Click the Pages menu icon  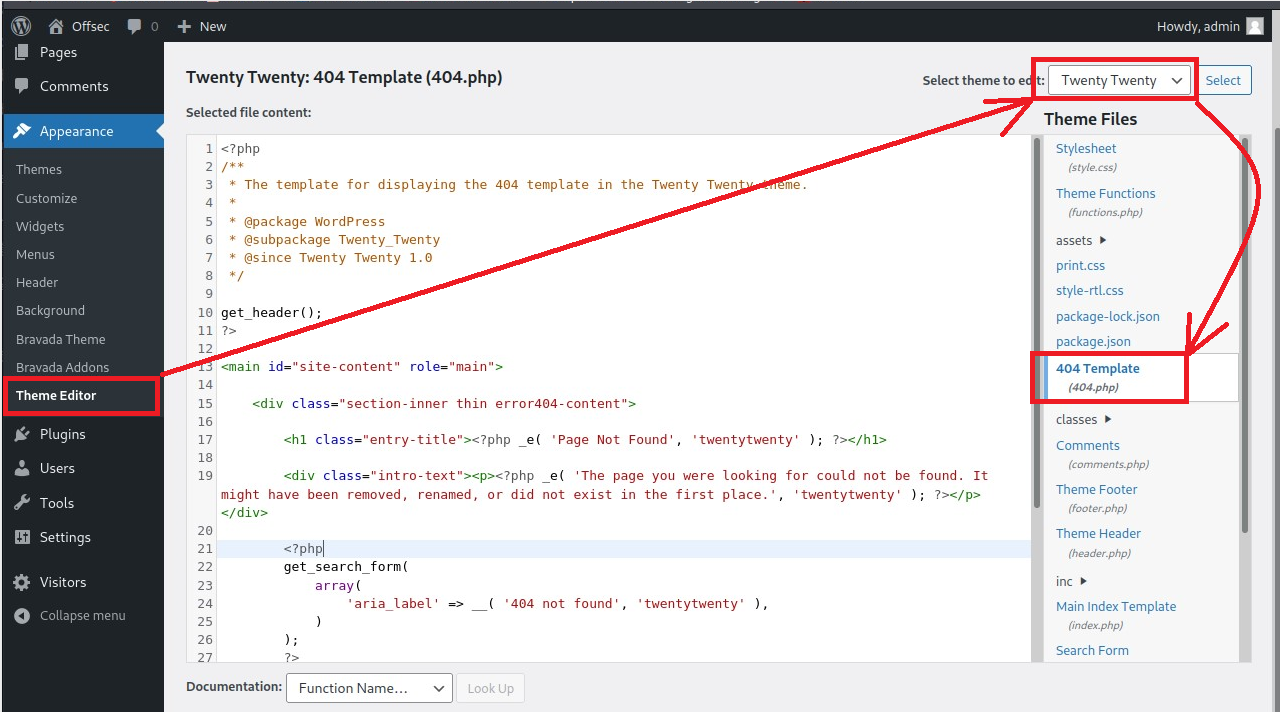[22, 52]
